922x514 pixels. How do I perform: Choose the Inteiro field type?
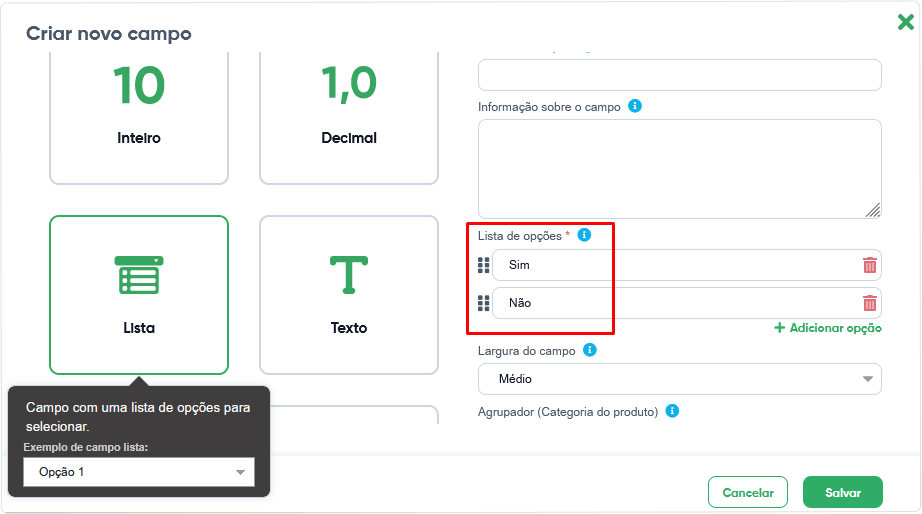(x=139, y=118)
